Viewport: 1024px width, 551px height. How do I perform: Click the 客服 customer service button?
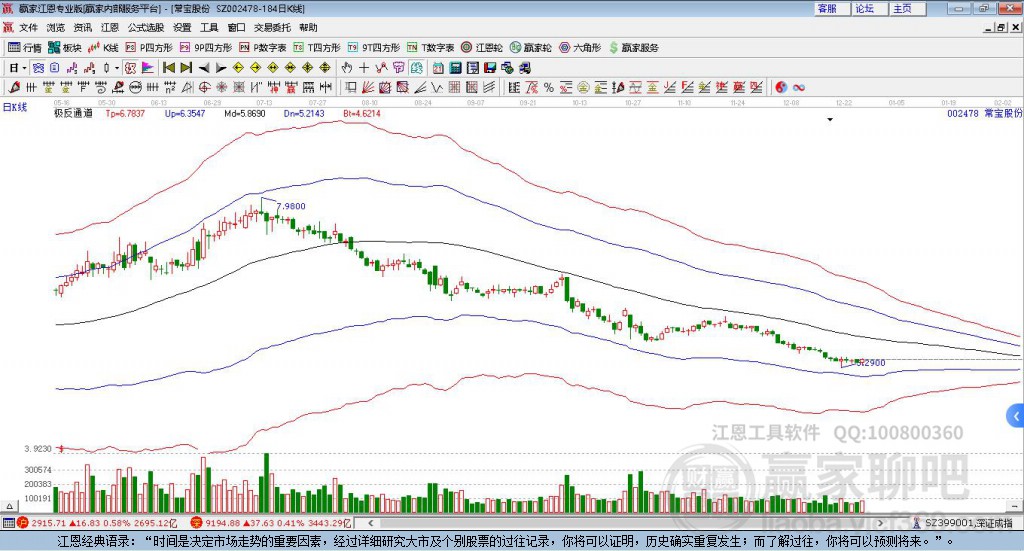point(832,8)
